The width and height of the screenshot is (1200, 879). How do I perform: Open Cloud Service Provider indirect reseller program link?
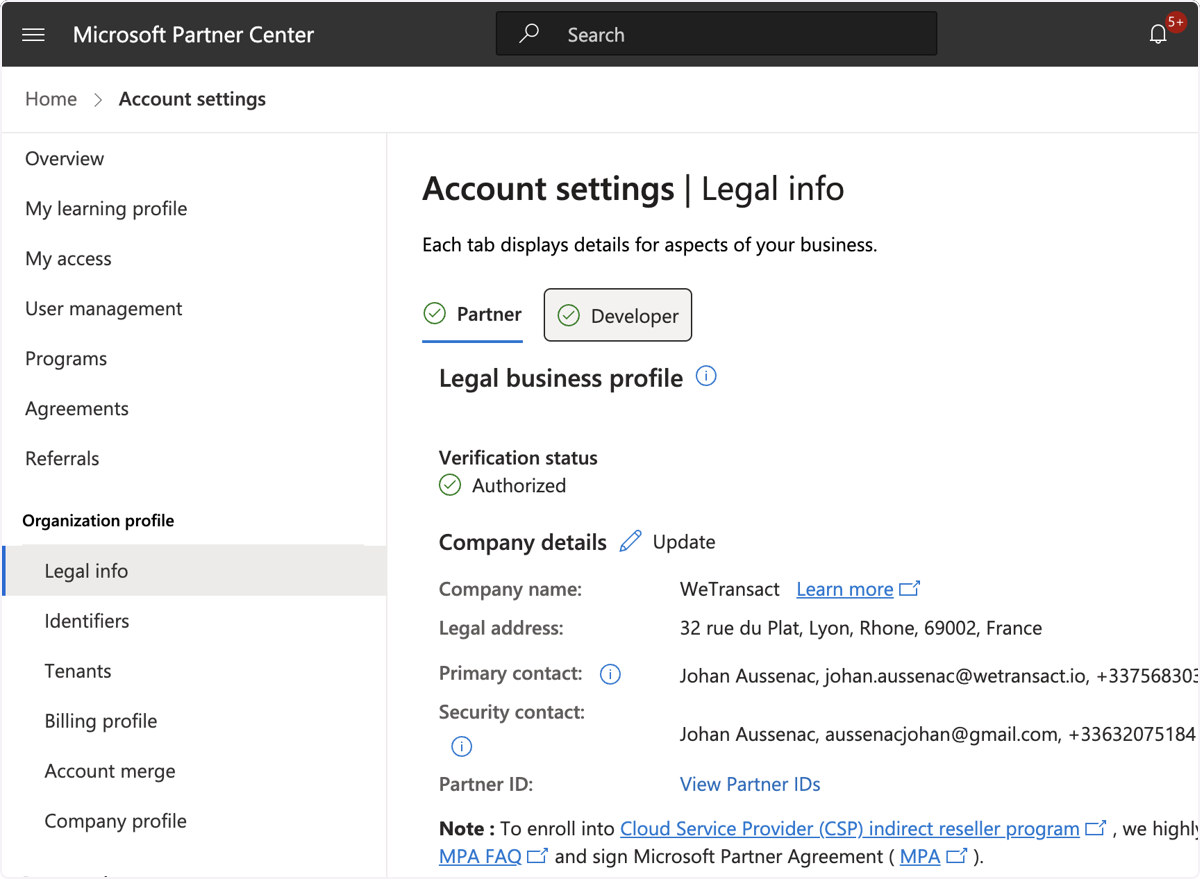click(850, 828)
